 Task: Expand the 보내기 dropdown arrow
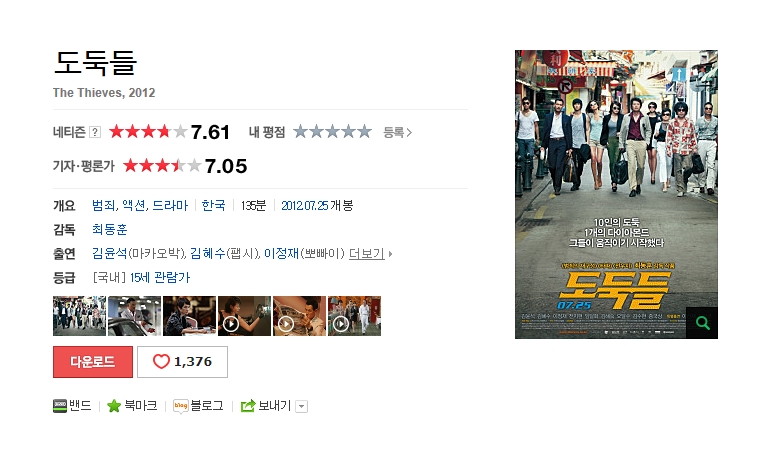tap(301, 406)
